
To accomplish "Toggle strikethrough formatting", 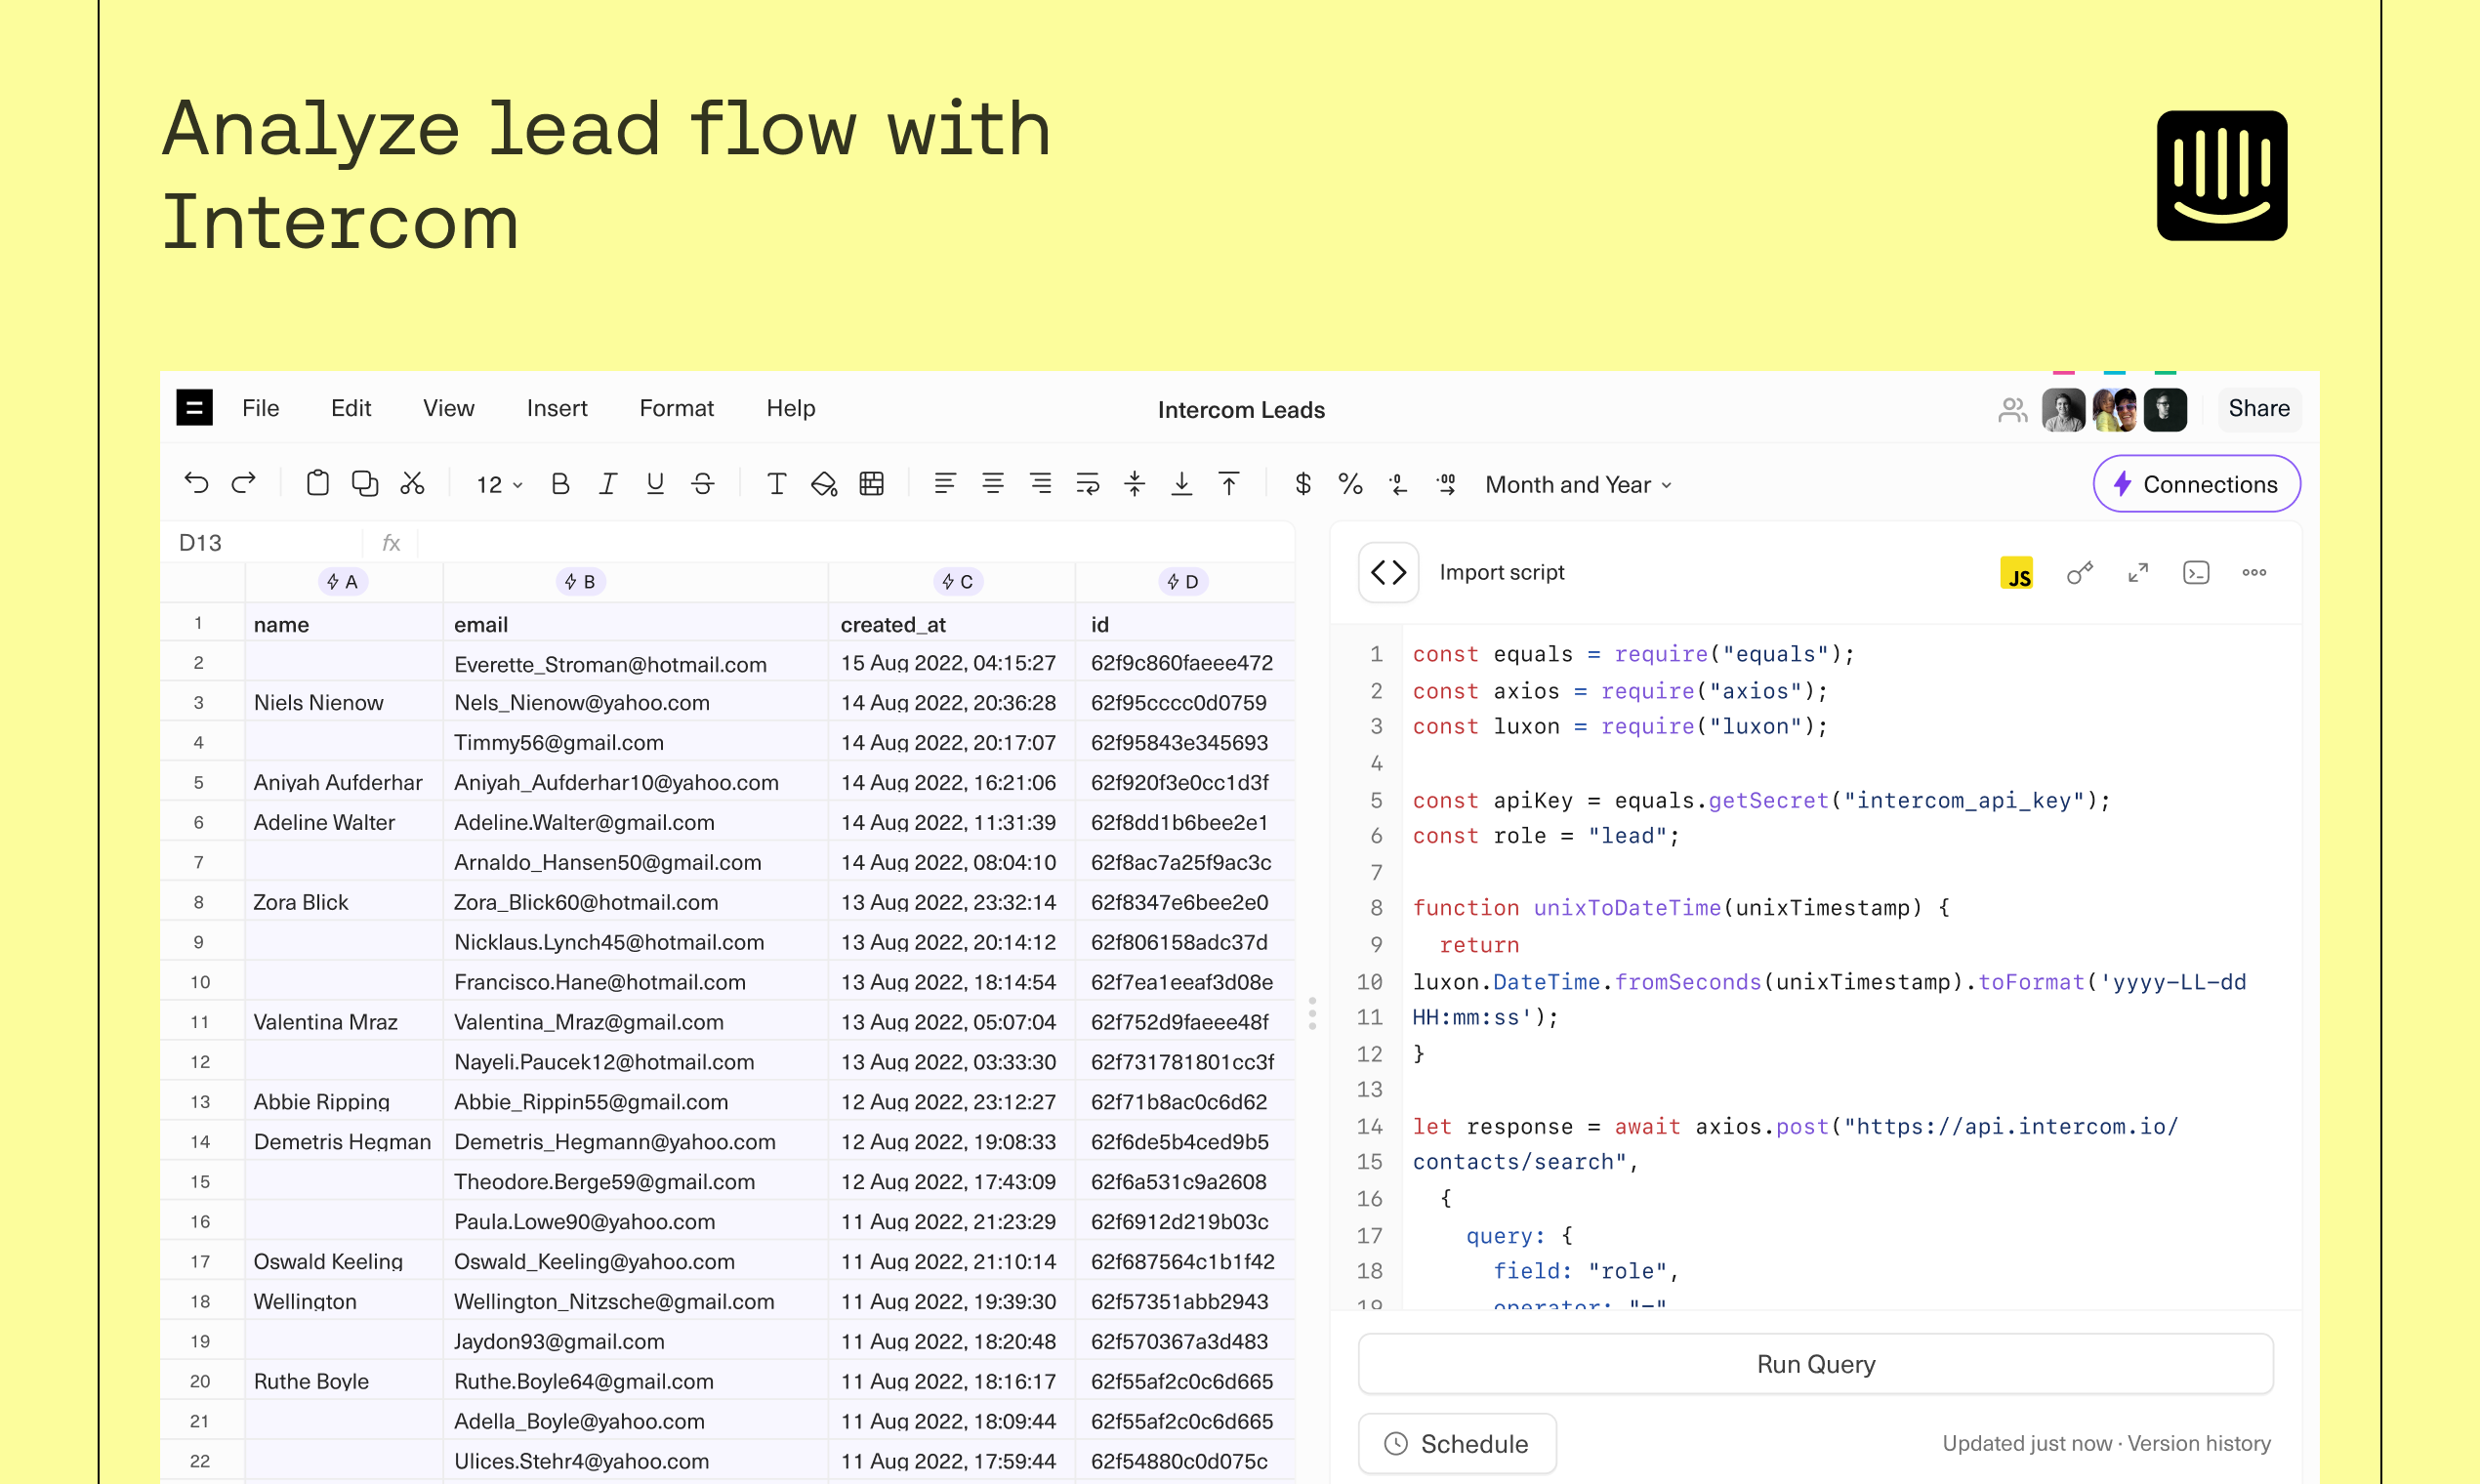I will [x=703, y=484].
